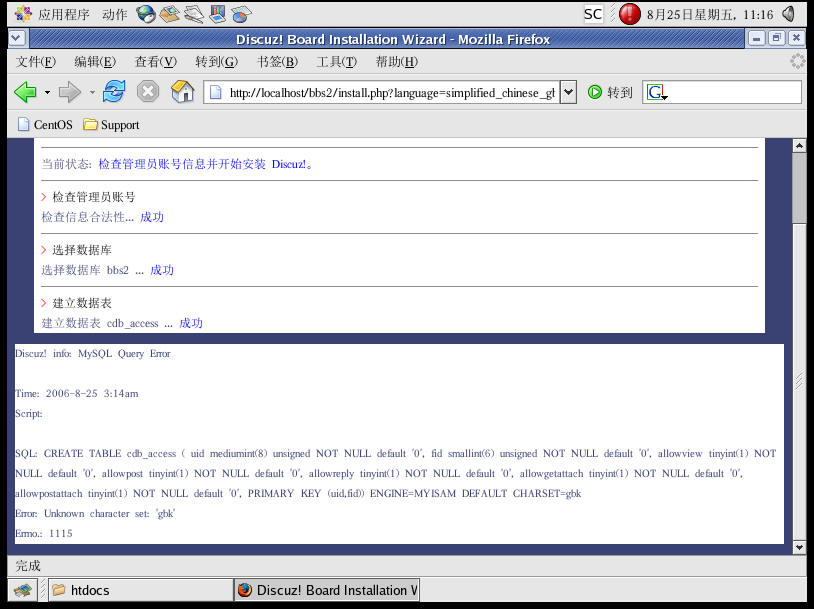Screen dimensions: 814x609
Task: Open the home page icon
Action: click(183, 91)
